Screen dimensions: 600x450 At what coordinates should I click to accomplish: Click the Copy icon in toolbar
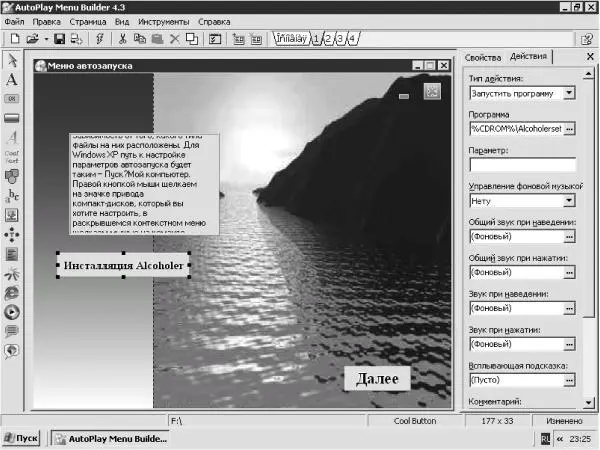click(x=139, y=39)
